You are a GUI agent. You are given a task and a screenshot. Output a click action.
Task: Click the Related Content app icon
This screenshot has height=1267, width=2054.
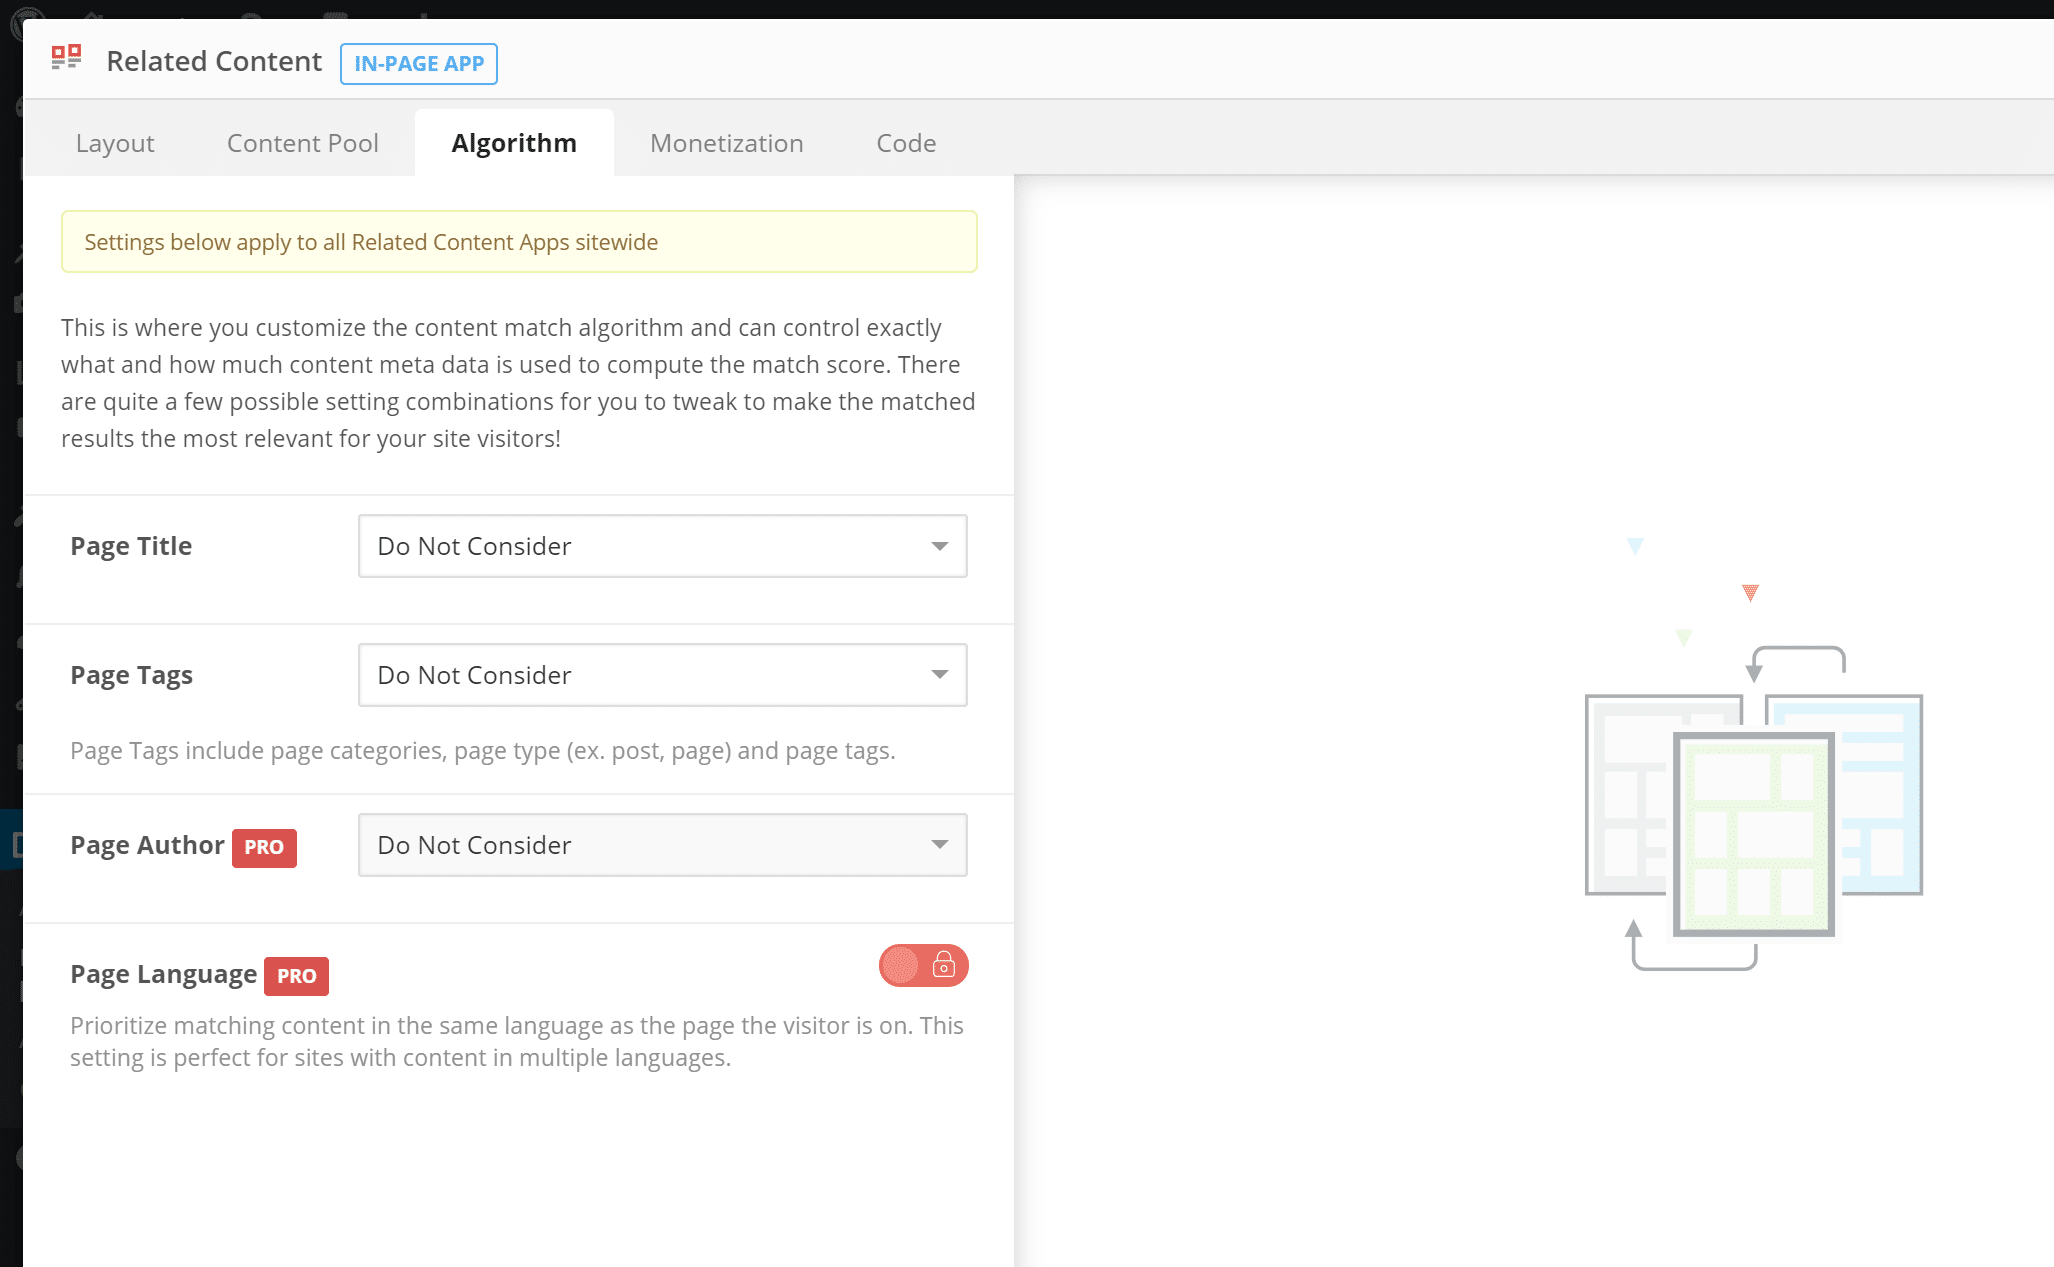[67, 62]
